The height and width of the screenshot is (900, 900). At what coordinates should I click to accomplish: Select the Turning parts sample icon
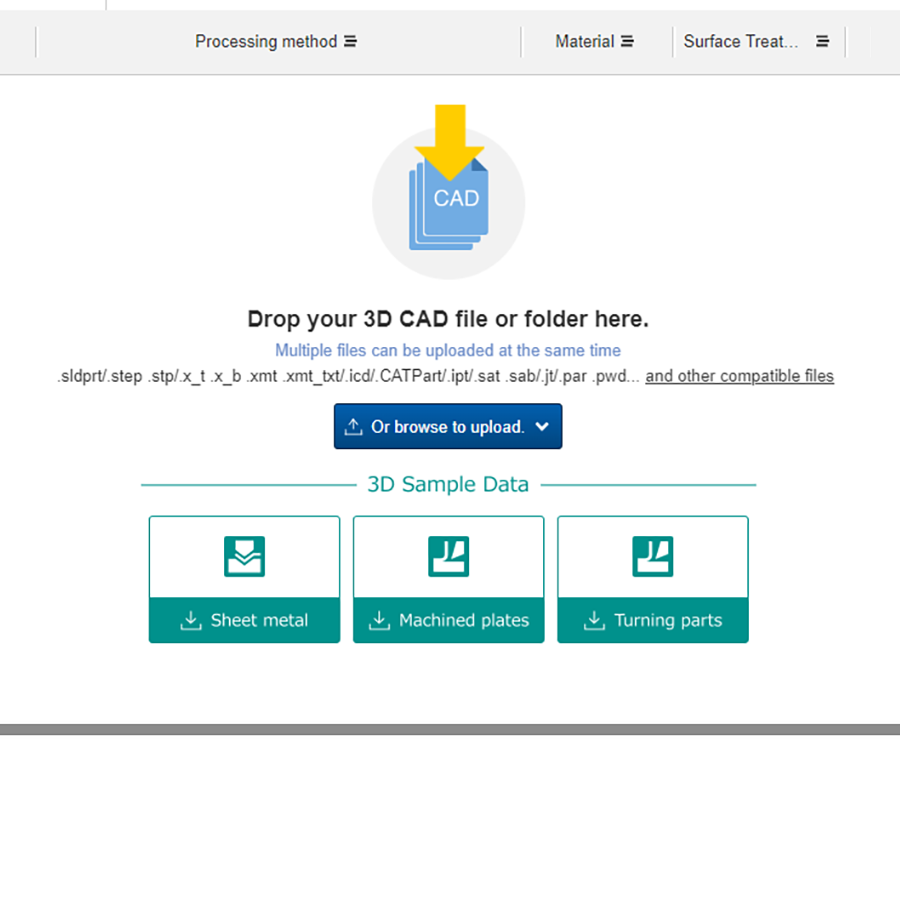tap(653, 557)
